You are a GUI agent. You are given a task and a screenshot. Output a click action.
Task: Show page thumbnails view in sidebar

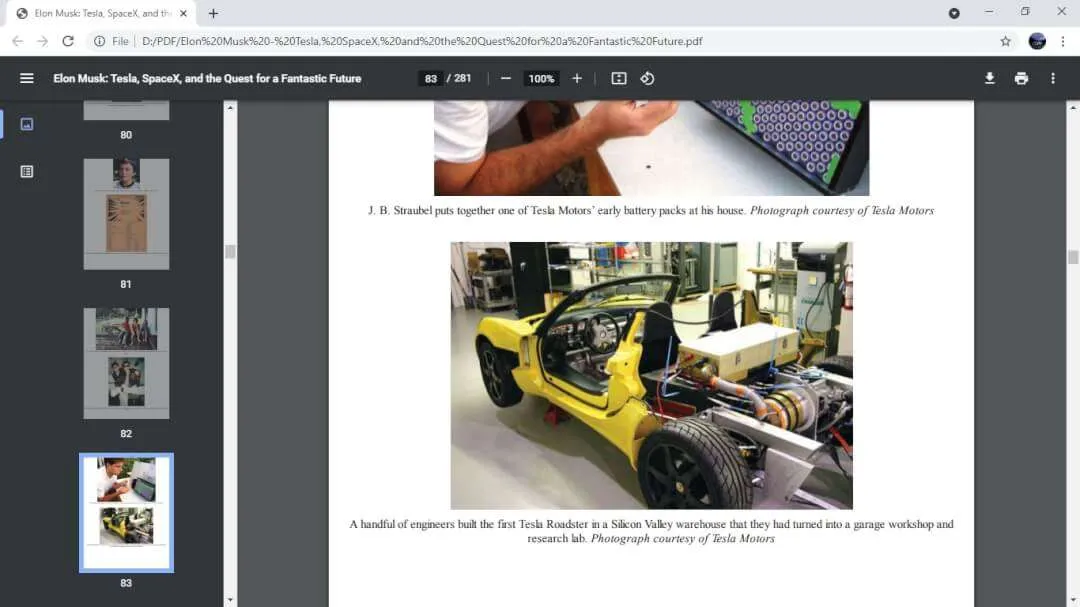tap(27, 124)
